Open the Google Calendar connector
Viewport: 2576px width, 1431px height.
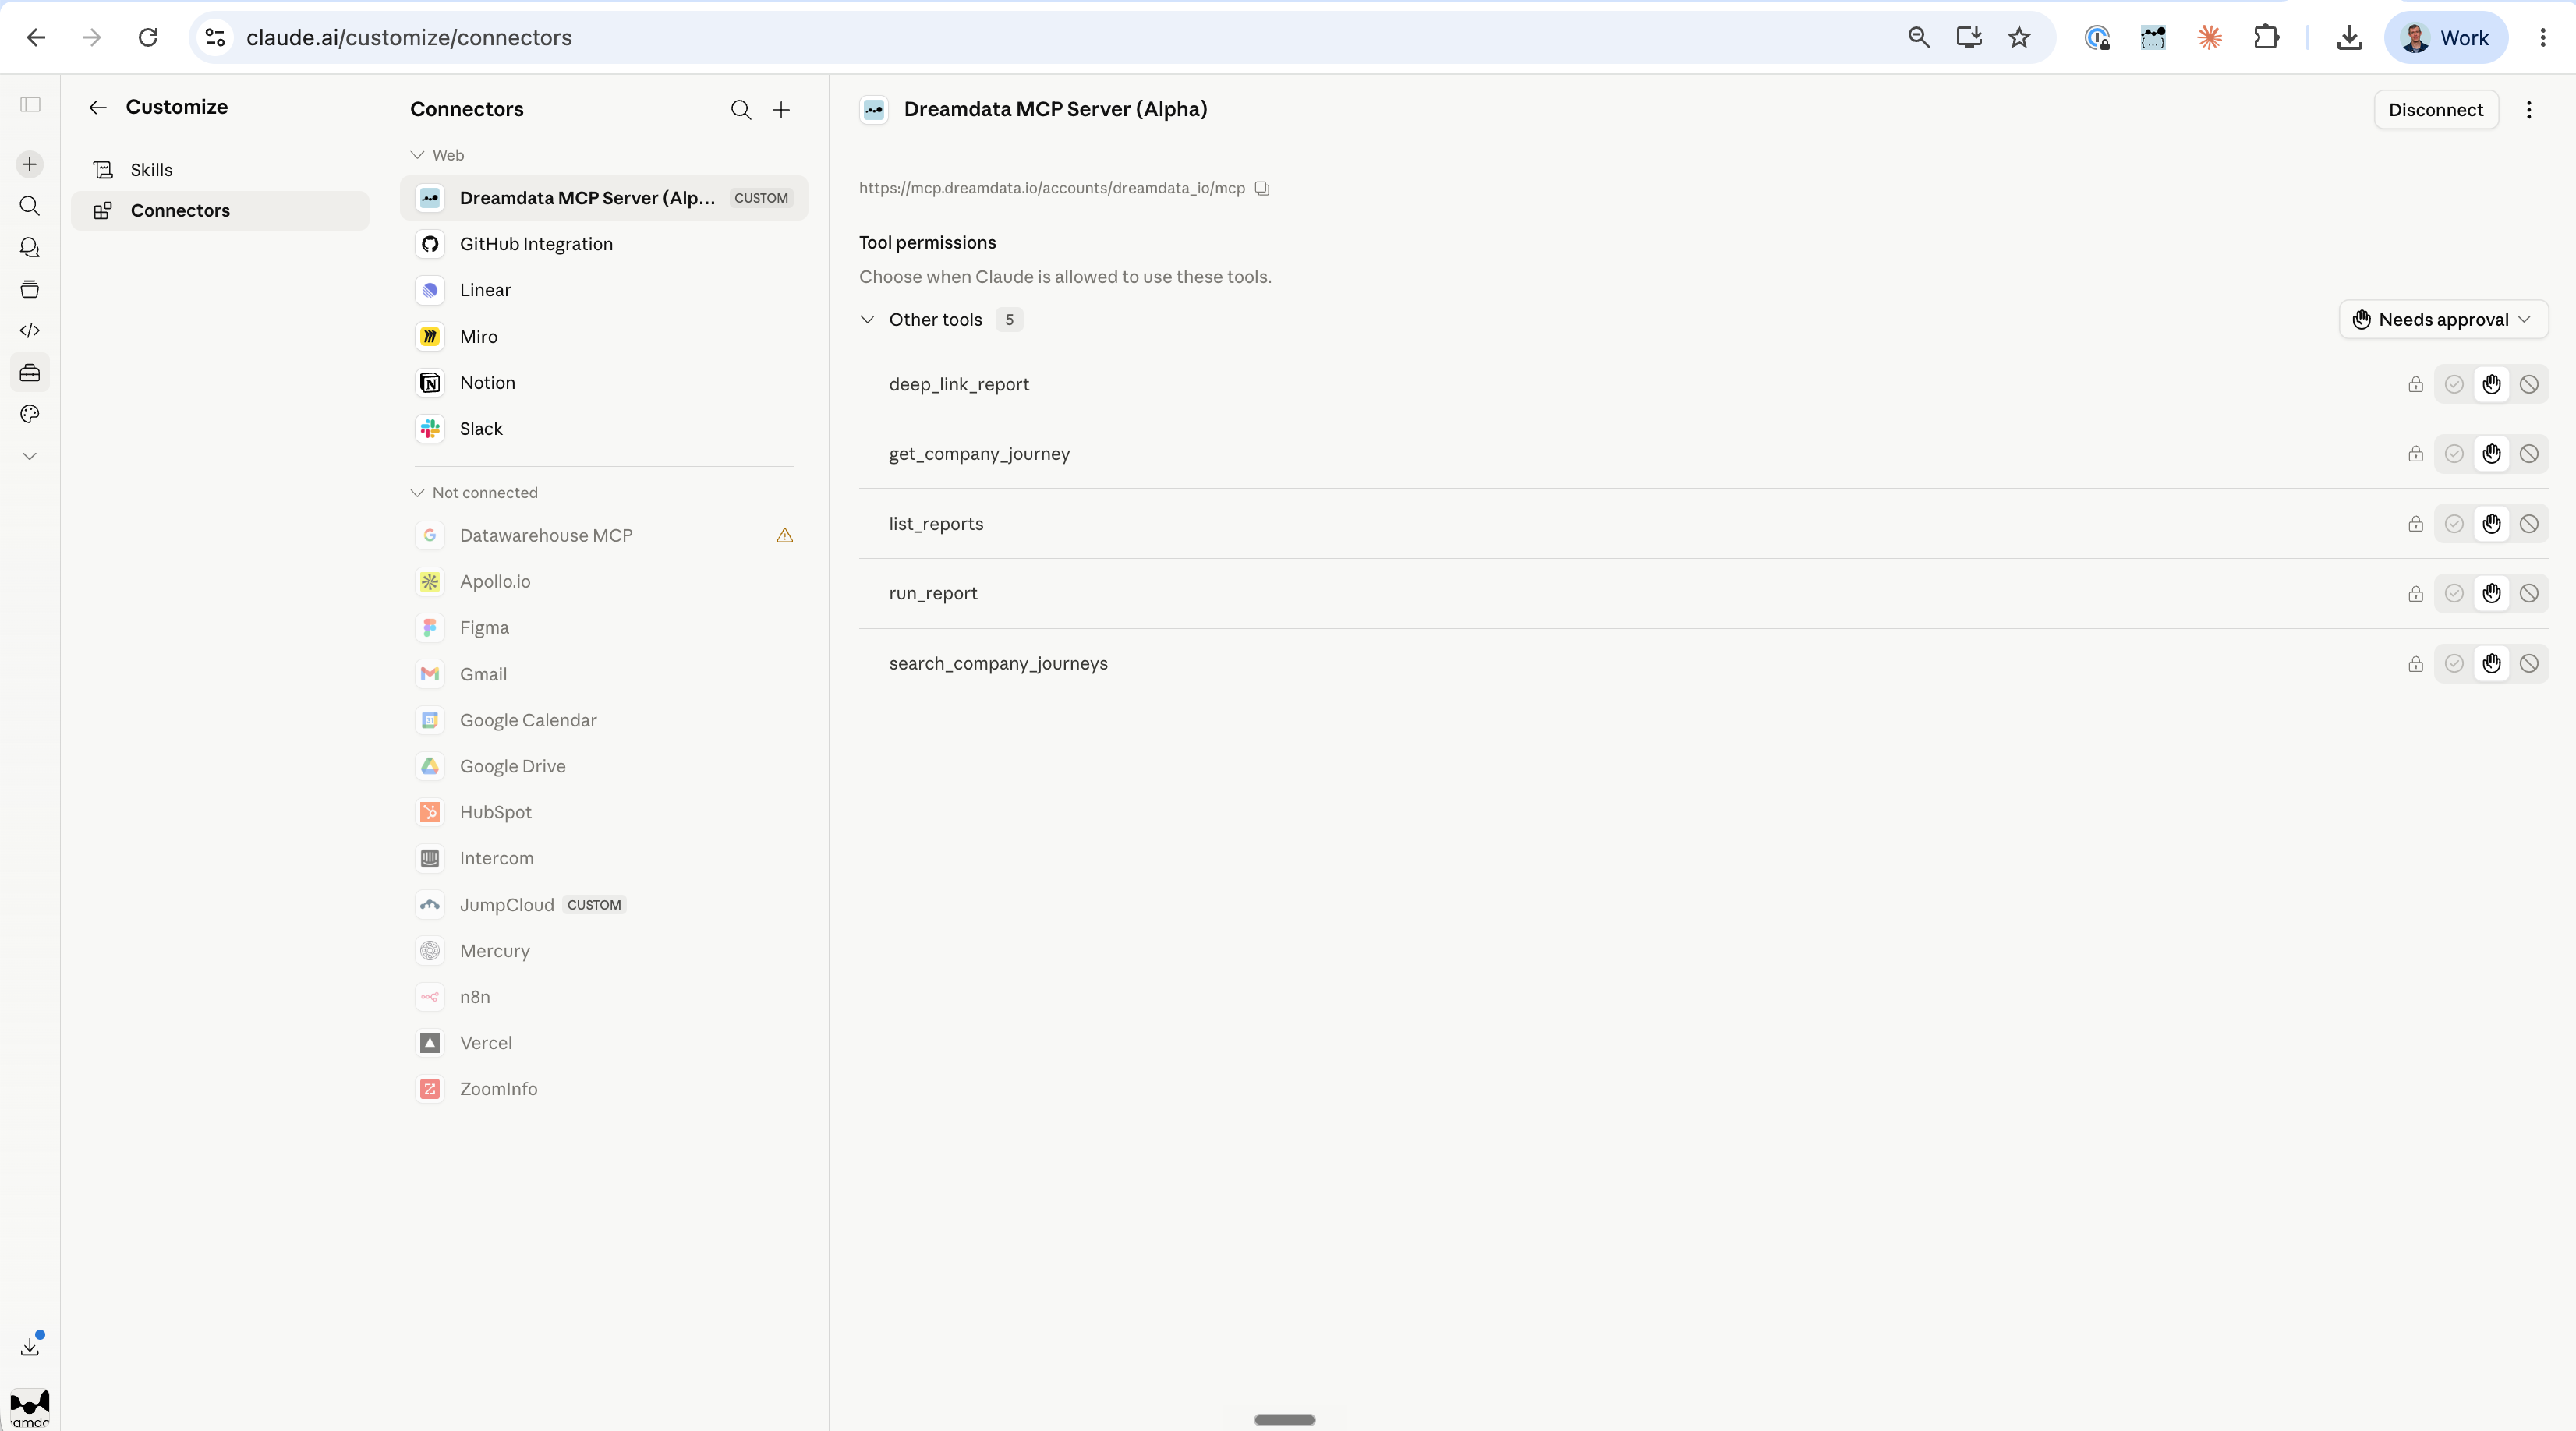[604, 721]
